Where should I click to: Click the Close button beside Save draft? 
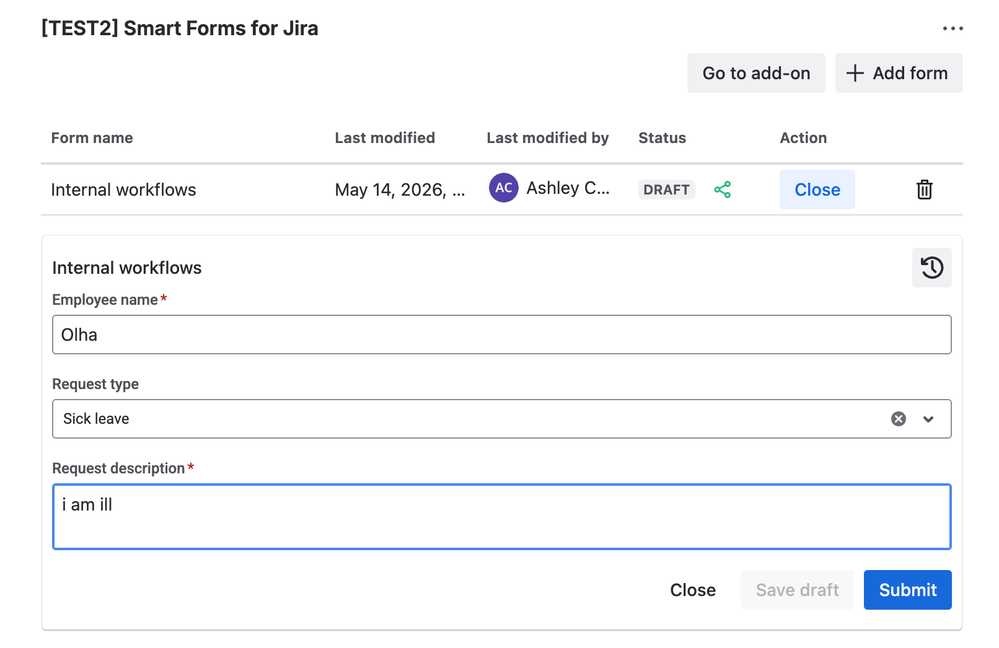click(x=693, y=590)
